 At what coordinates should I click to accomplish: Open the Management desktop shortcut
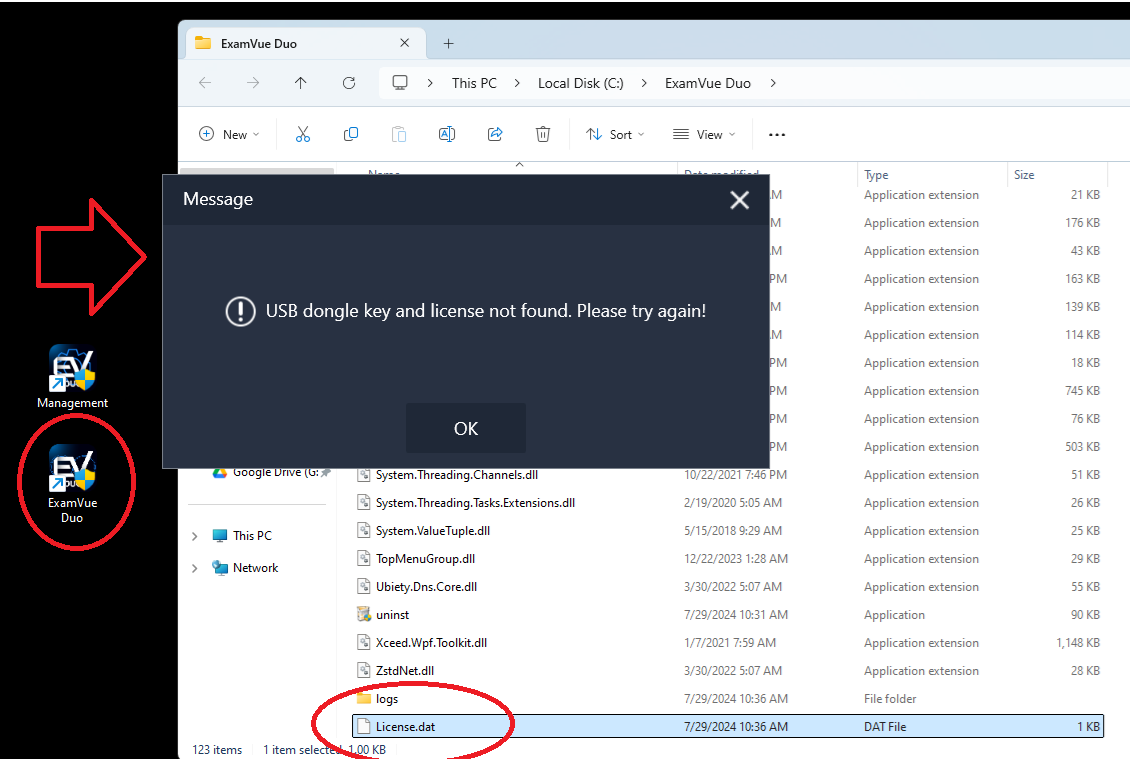tap(72, 377)
